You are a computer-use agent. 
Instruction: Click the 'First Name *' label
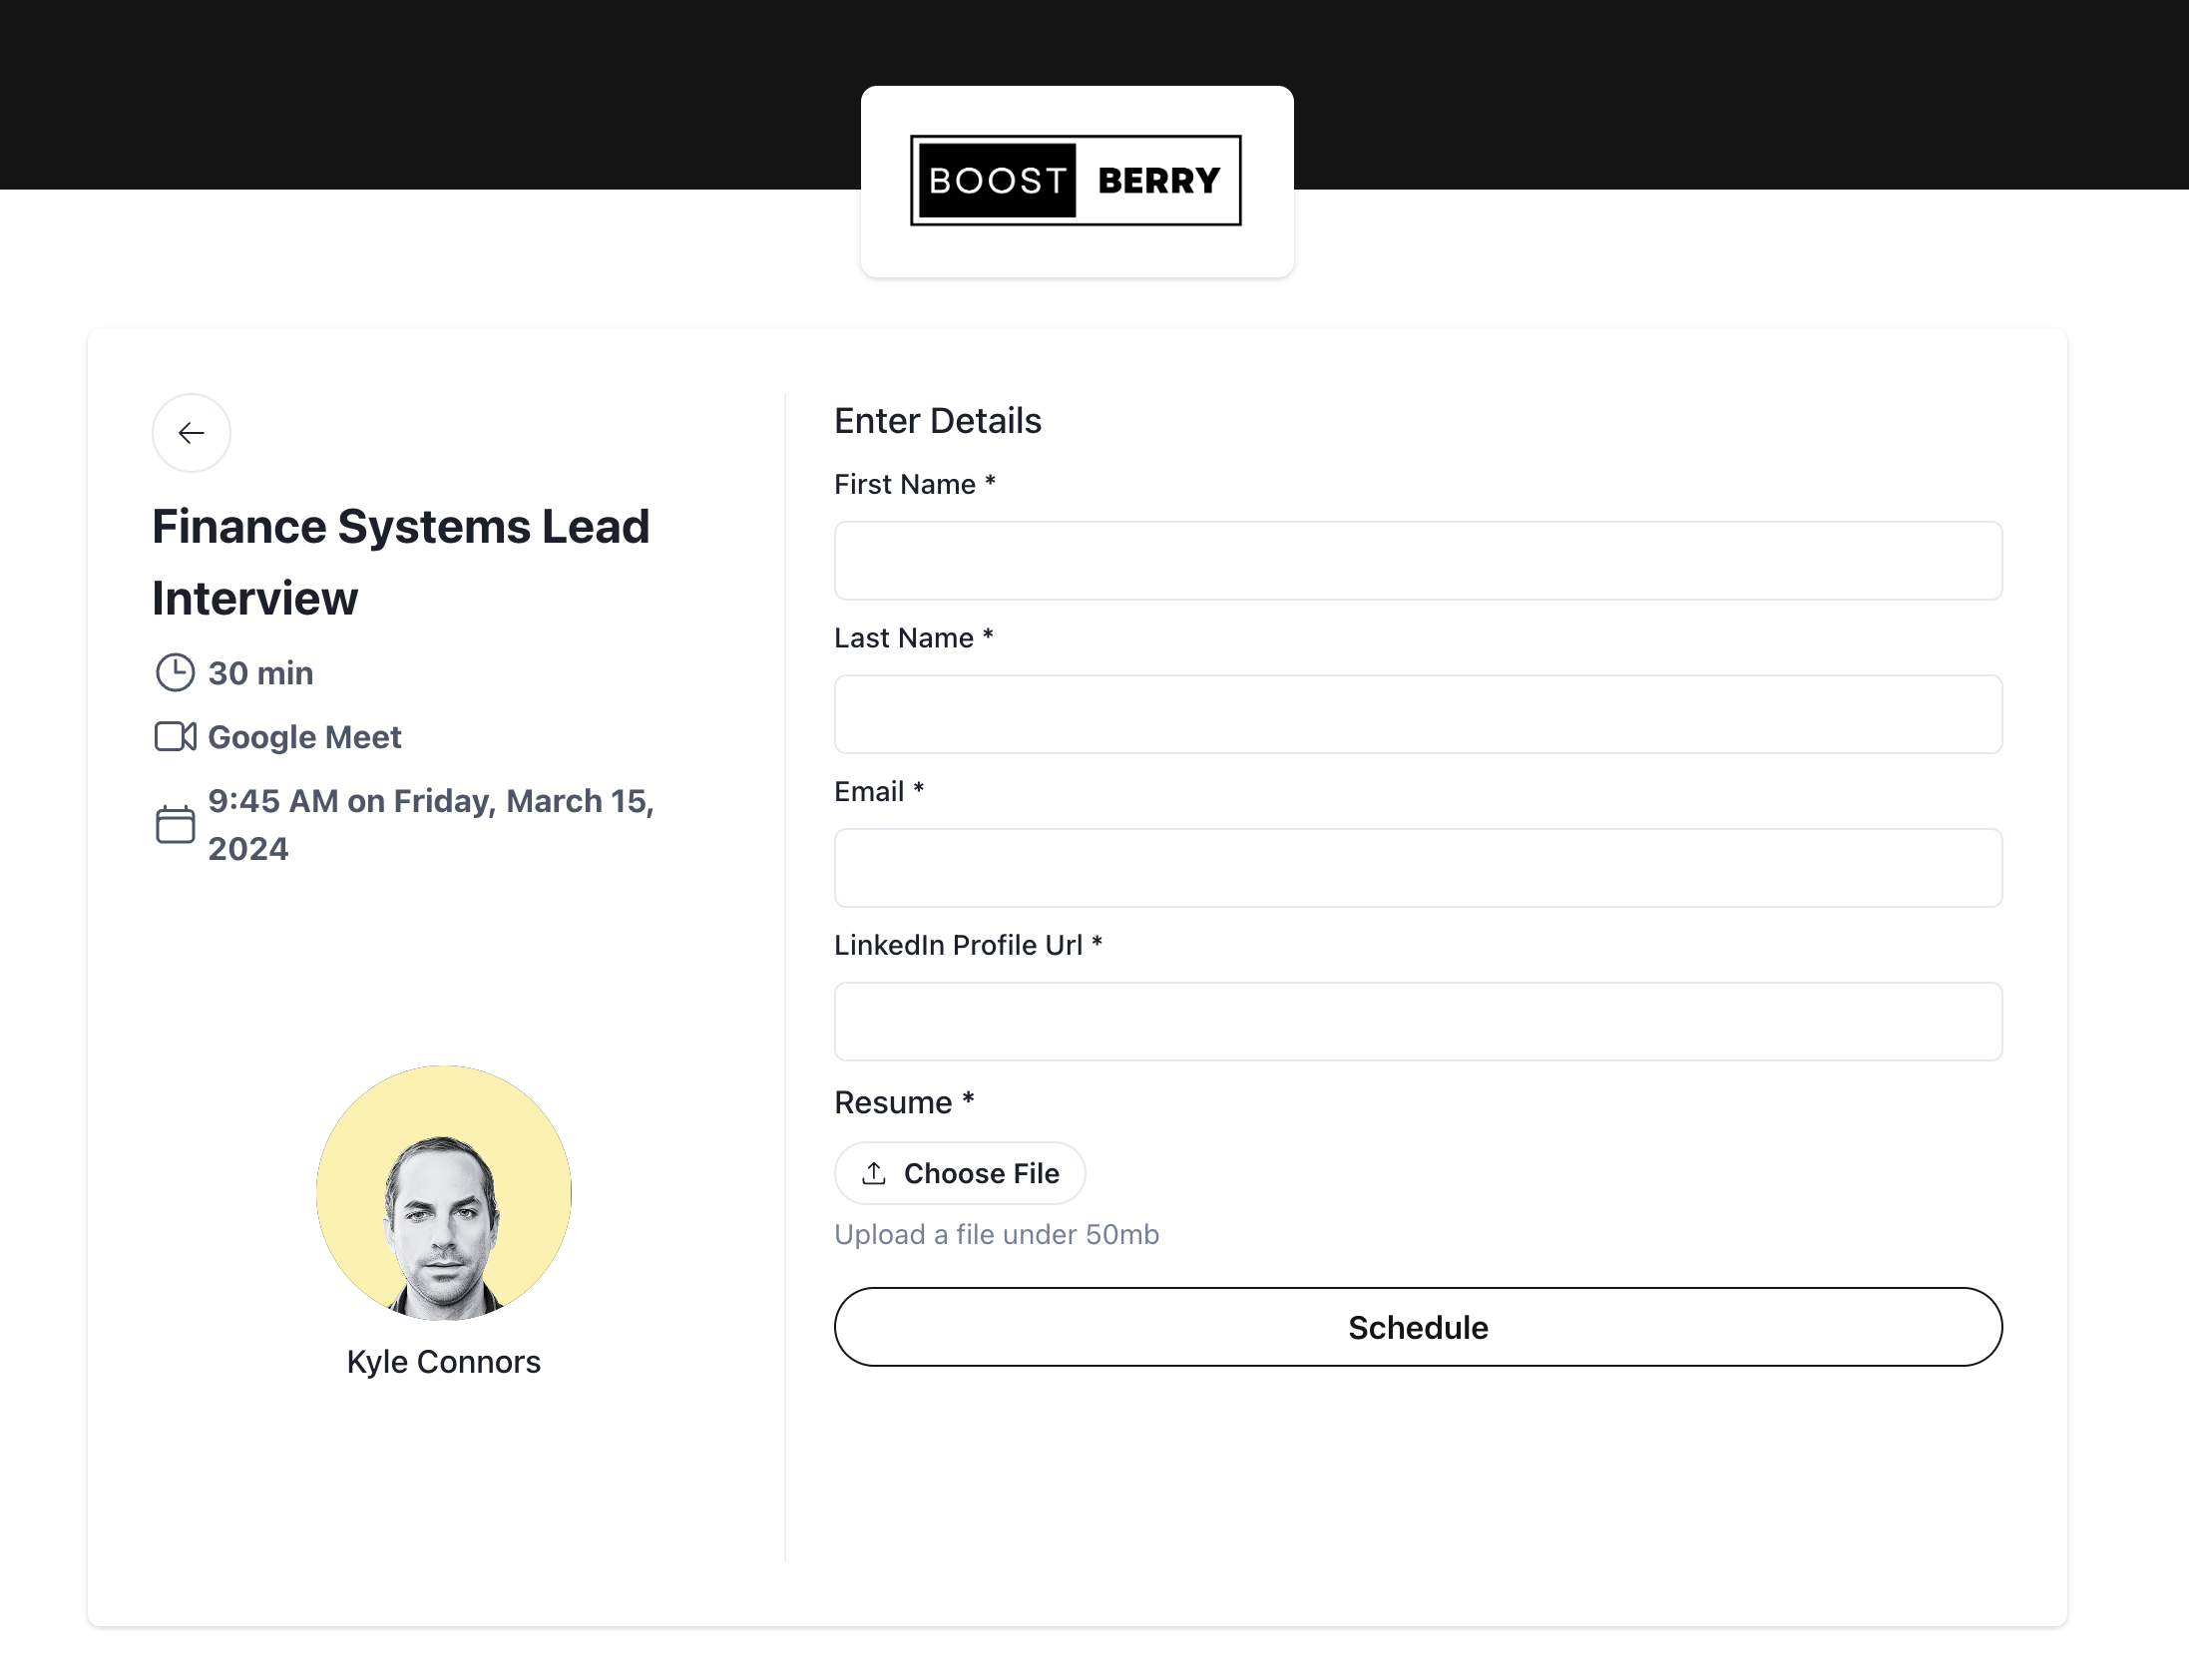(x=915, y=484)
